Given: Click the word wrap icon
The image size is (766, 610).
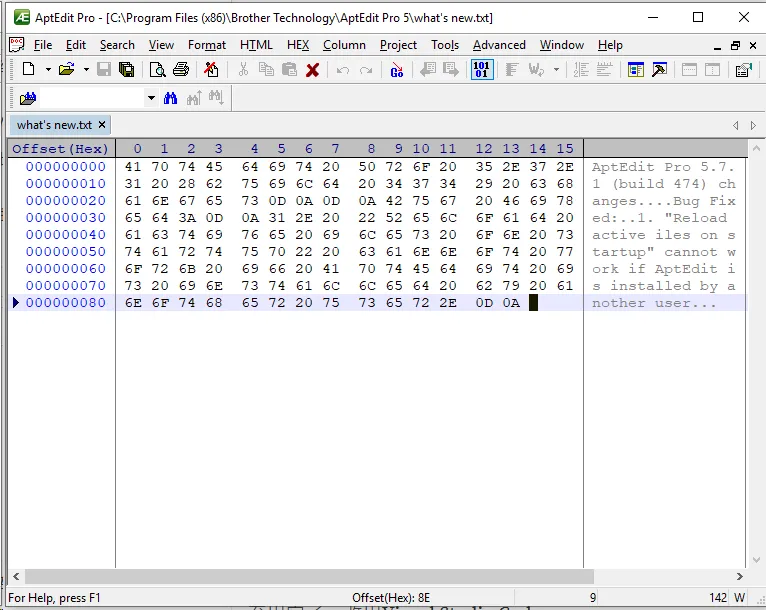Looking at the screenshot, I should [x=535, y=69].
